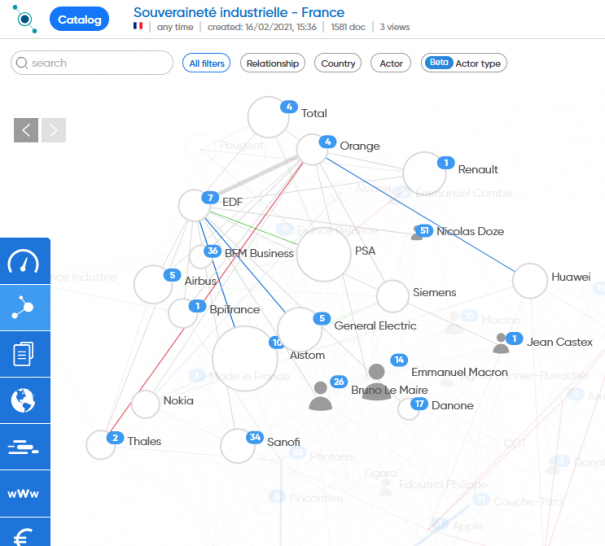Click the Emmanuel Macron person icon
Screen dimensions: 605x546
tap(377, 382)
